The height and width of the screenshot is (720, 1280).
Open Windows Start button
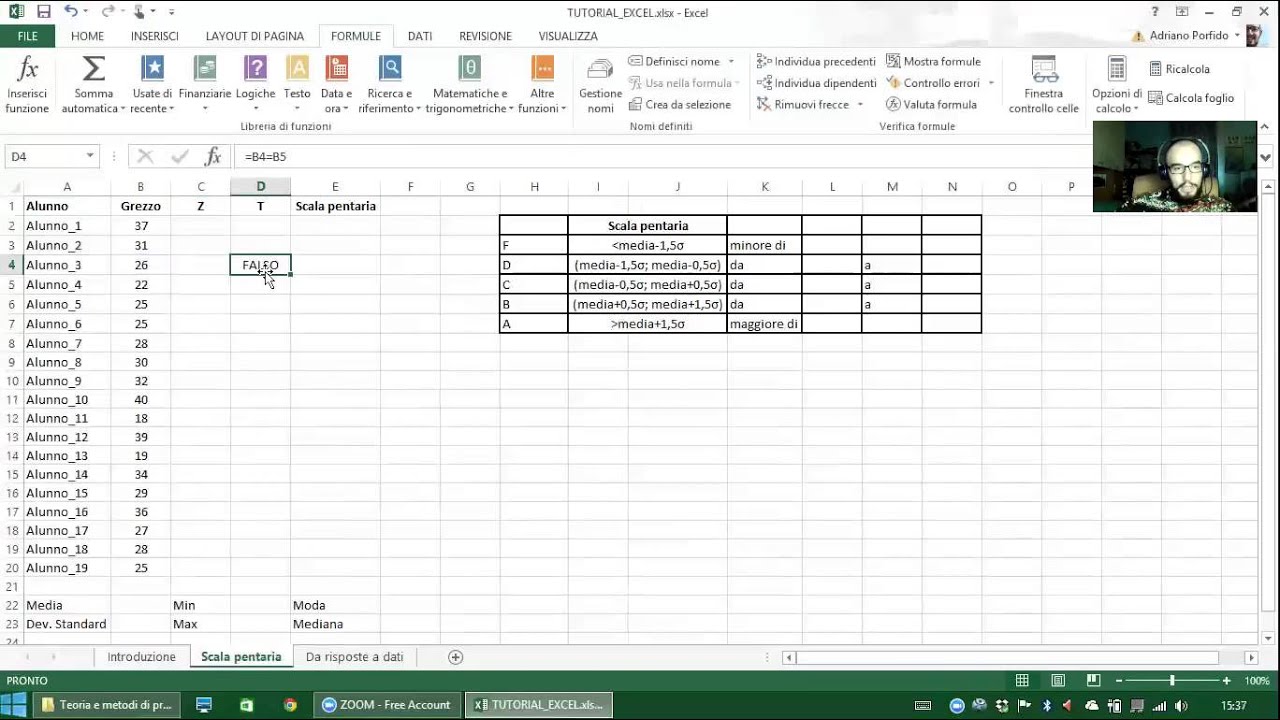(14, 705)
